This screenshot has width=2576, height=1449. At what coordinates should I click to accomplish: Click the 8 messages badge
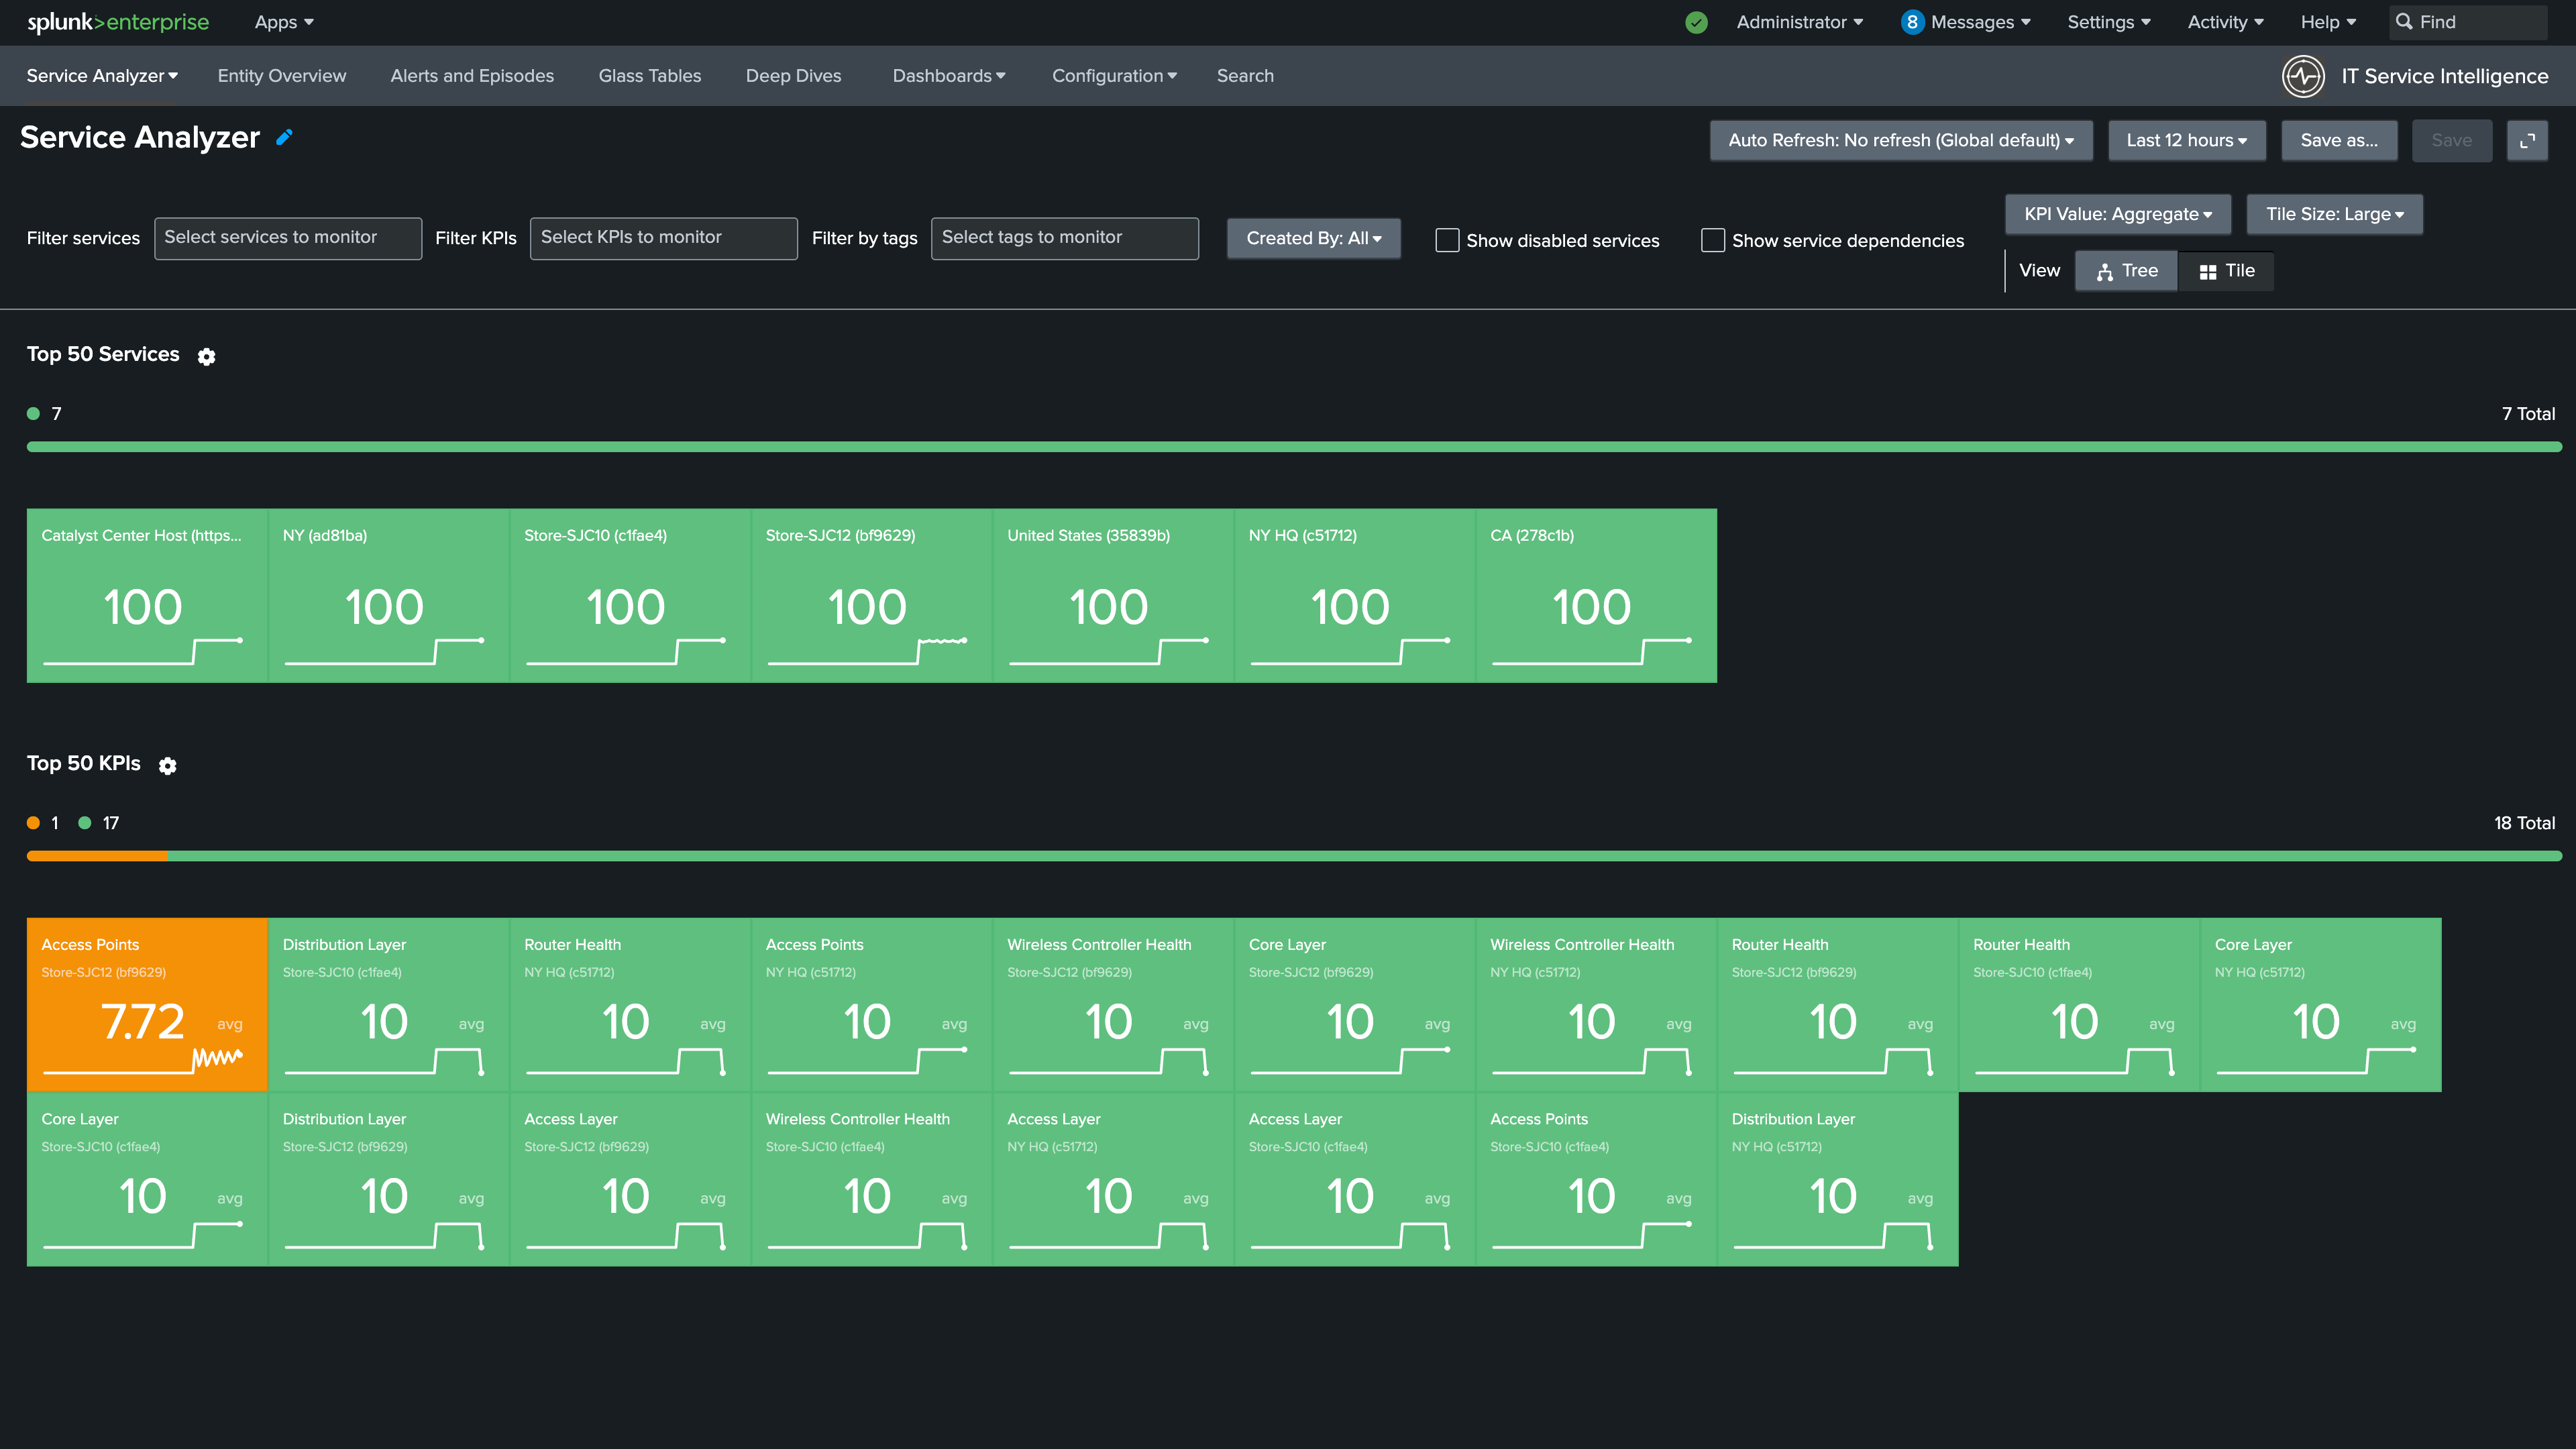[x=1912, y=22]
